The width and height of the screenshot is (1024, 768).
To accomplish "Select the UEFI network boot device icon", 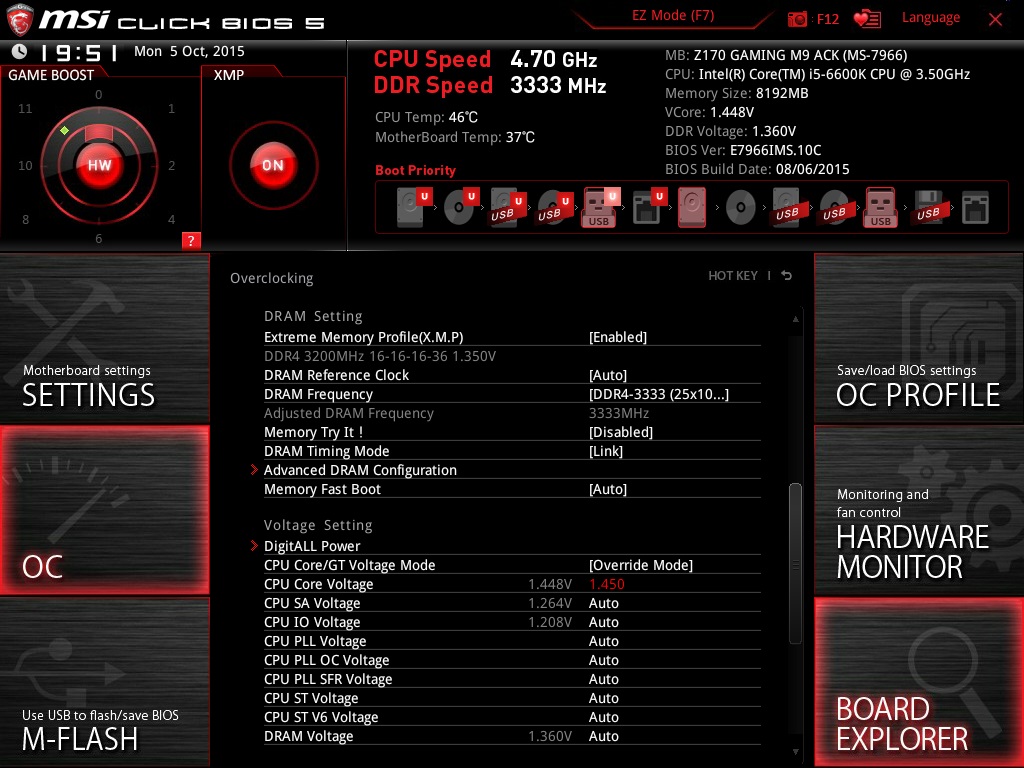I will (649, 207).
